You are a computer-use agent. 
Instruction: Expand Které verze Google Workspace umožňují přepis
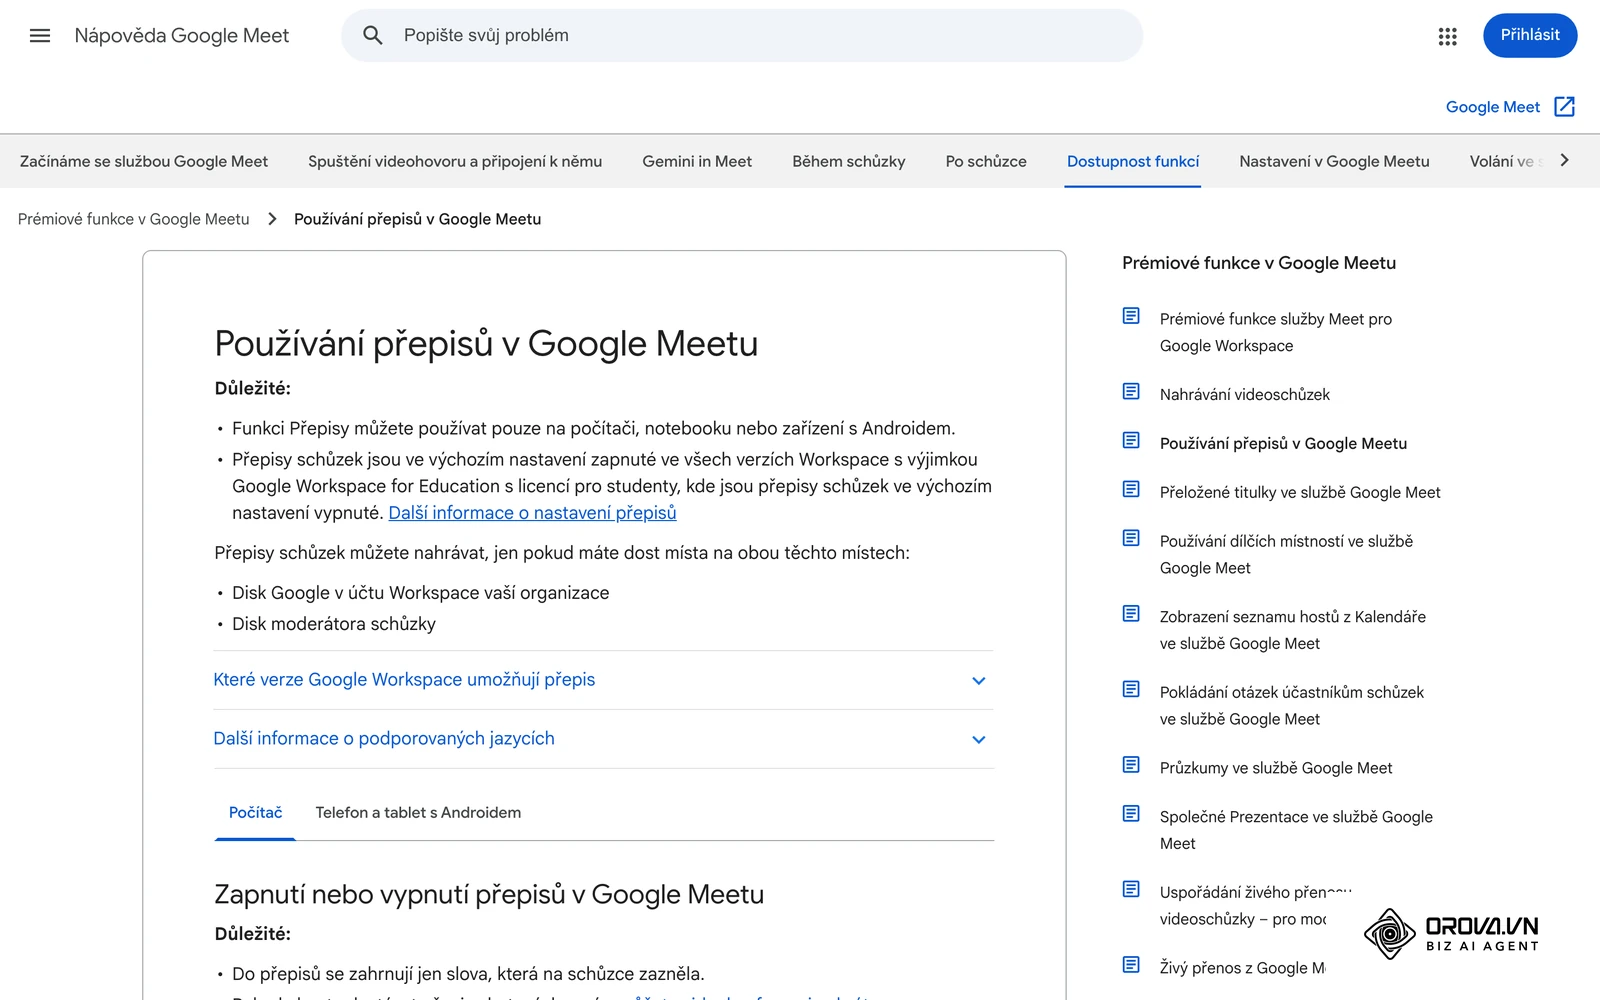(x=603, y=680)
